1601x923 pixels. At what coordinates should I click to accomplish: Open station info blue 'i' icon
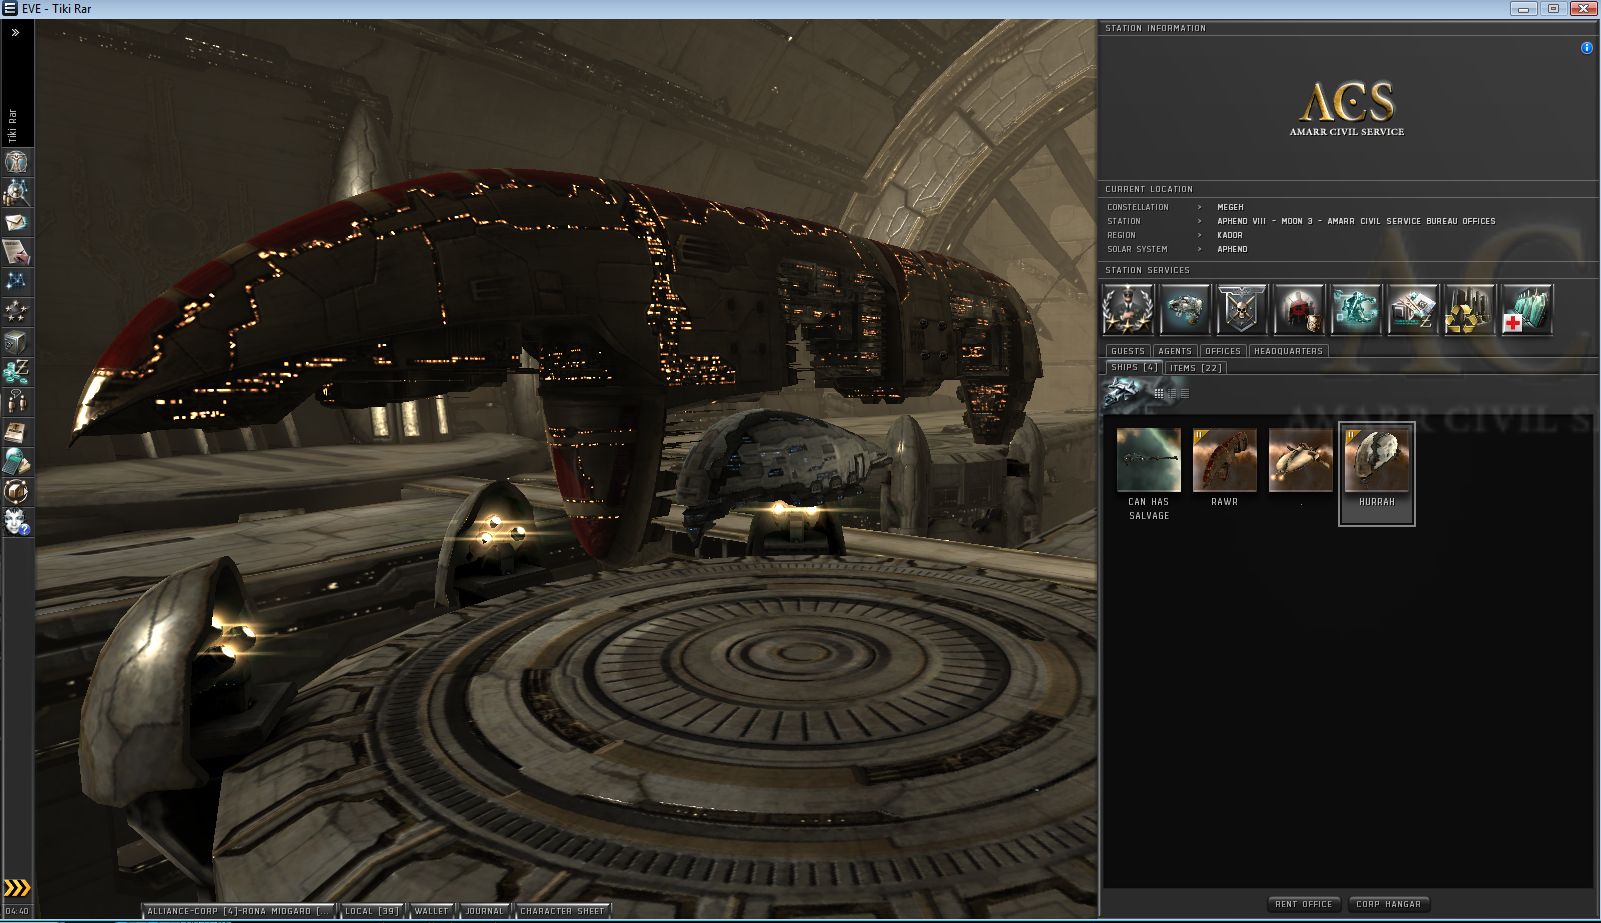1586,48
